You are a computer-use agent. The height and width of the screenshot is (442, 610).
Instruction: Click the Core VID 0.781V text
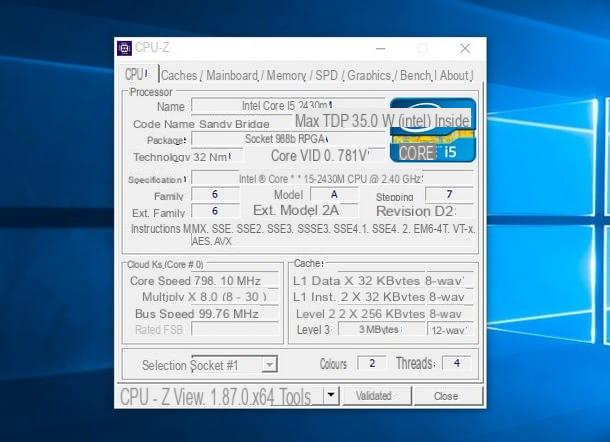pos(319,156)
